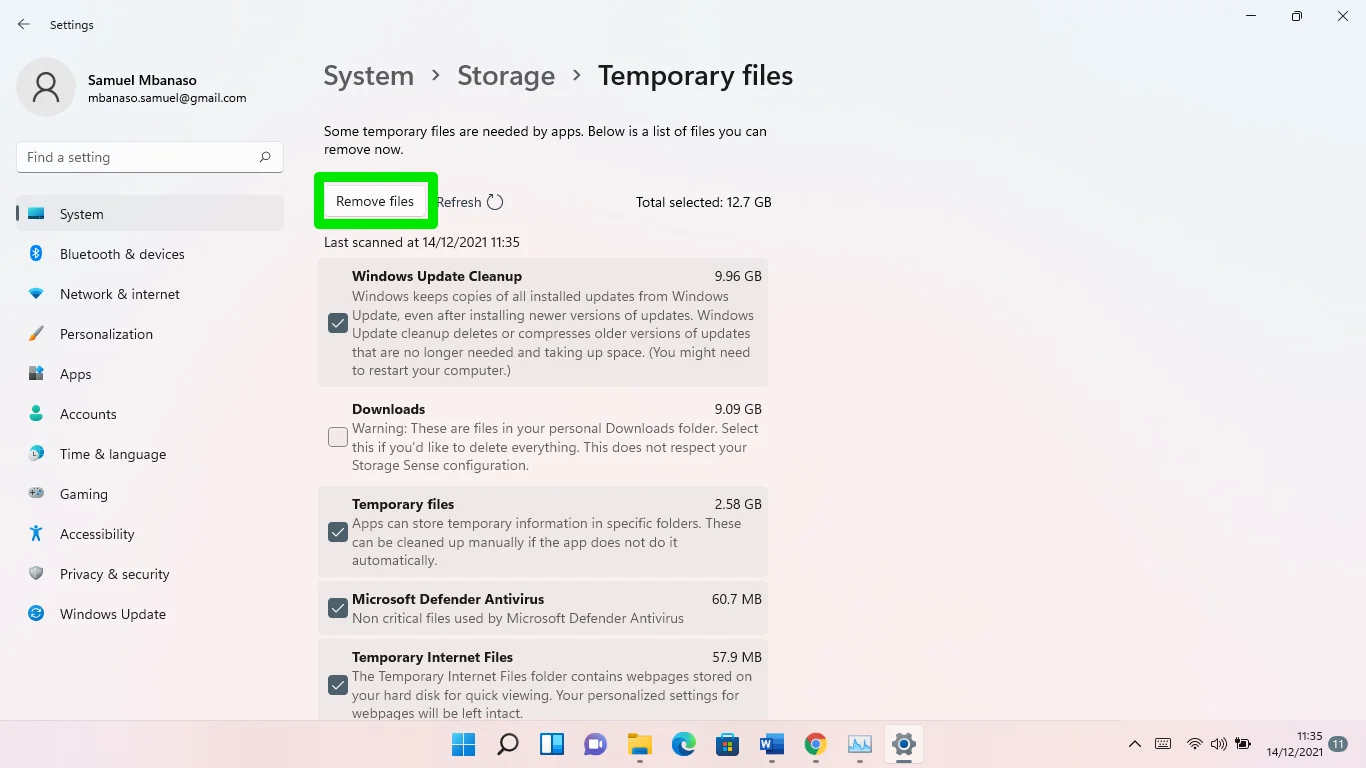
Task: Open clock and date 14/12/2021
Action: (1295, 744)
